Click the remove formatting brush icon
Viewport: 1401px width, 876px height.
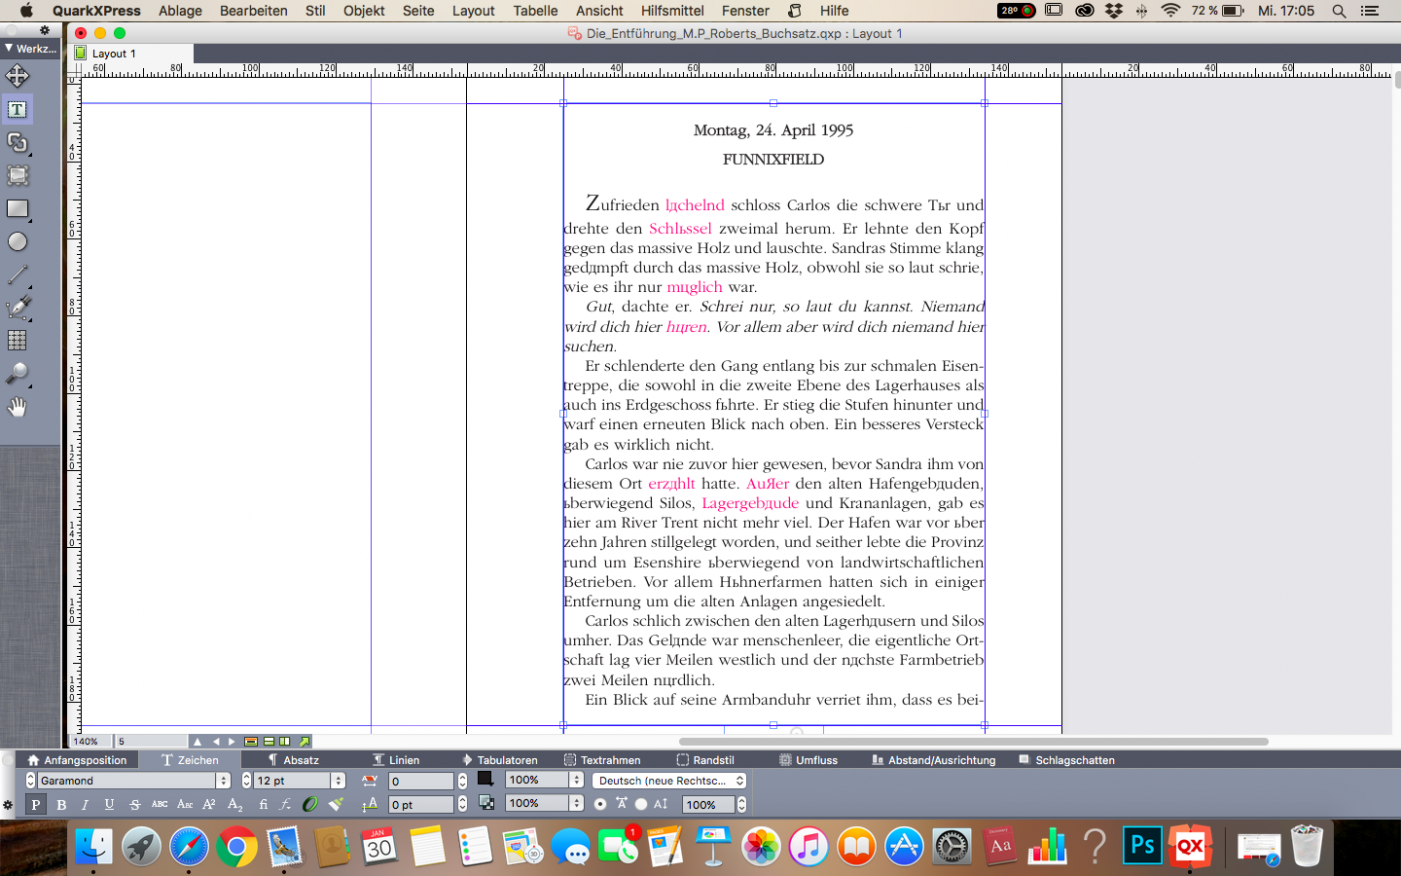[x=336, y=804]
